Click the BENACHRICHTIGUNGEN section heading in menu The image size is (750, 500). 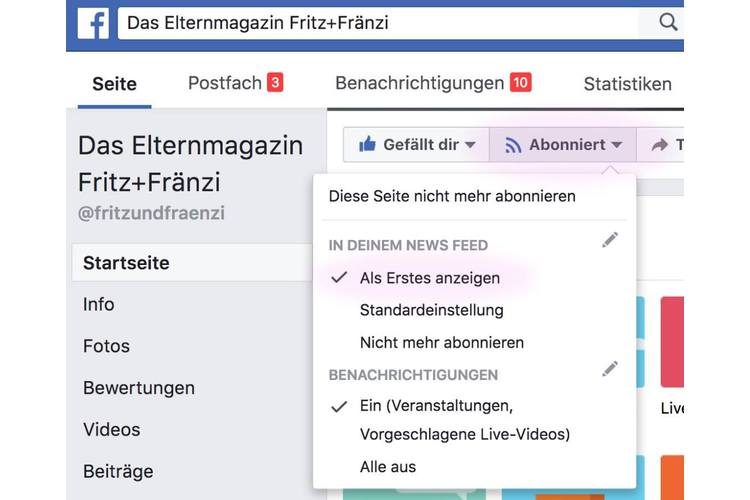tap(413, 375)
